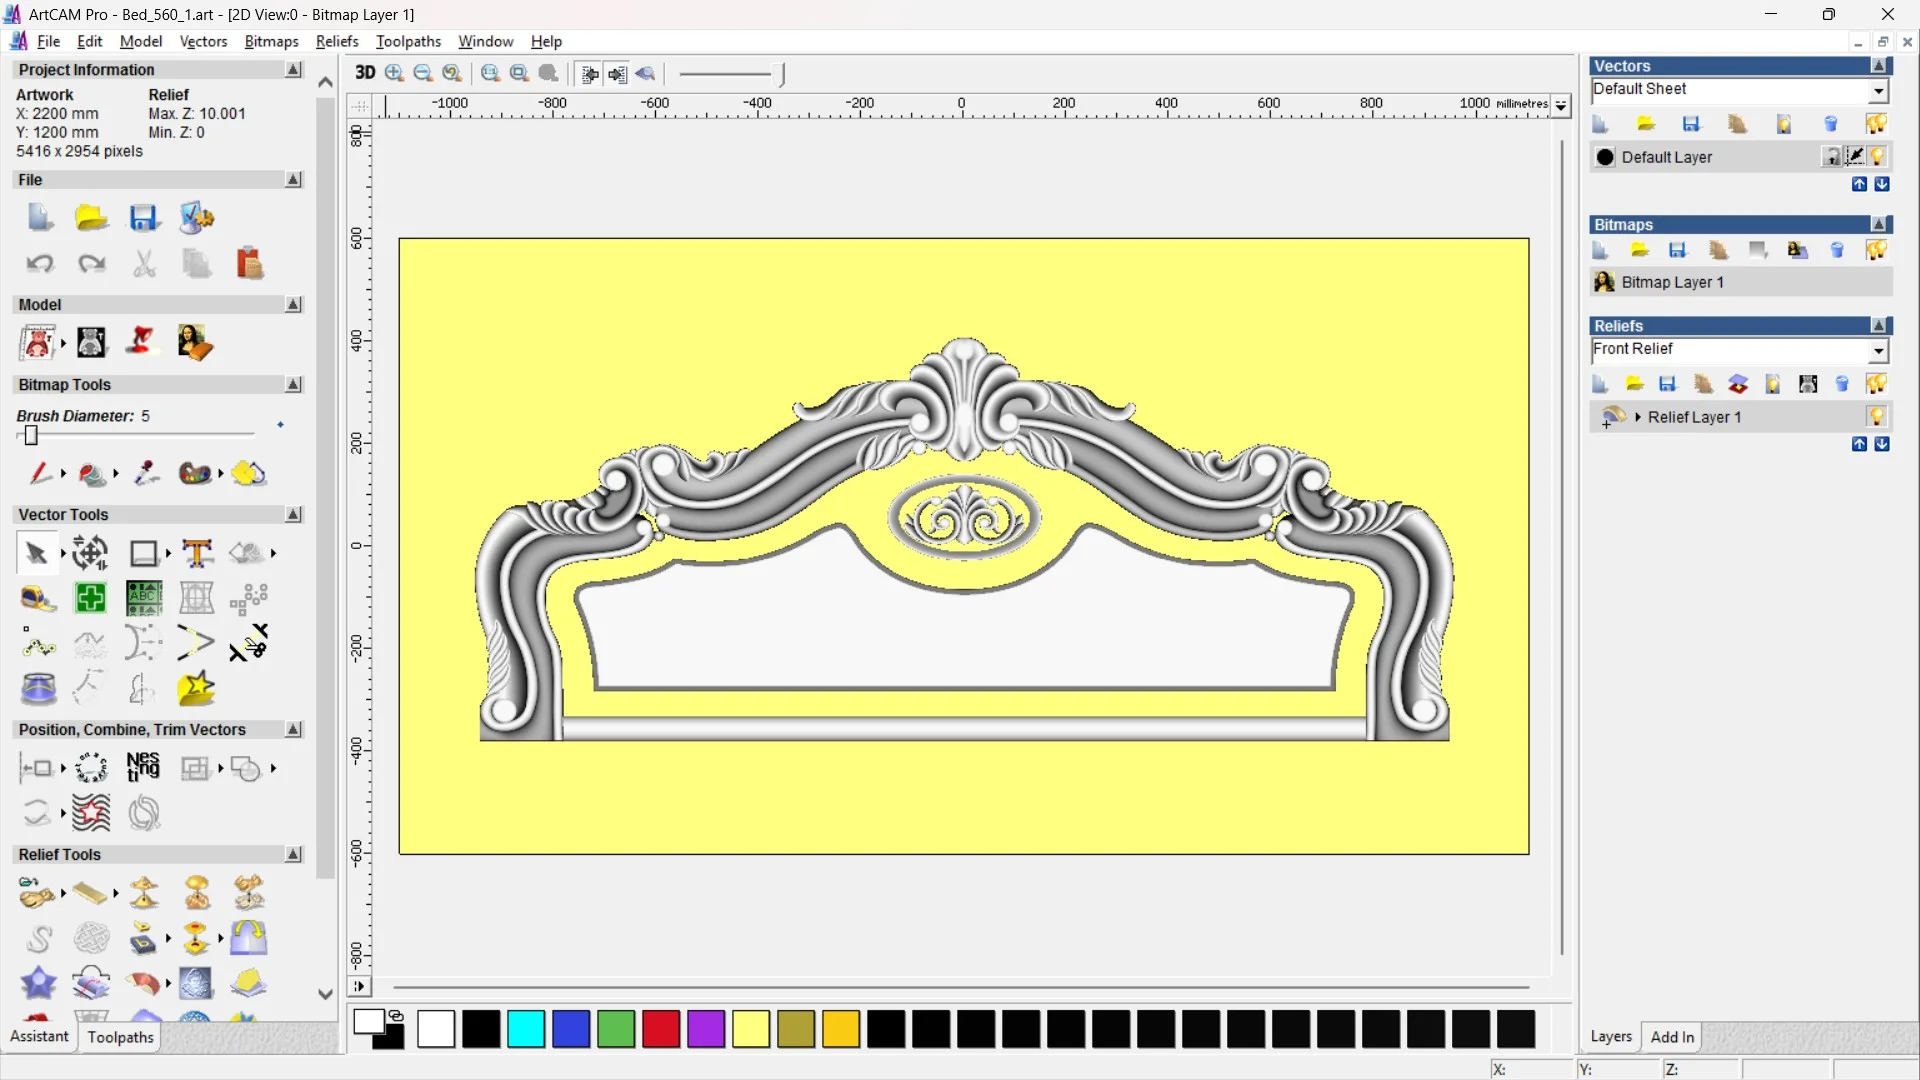Click the 3D view button
1920x1080 pixels.
[365, 73]
